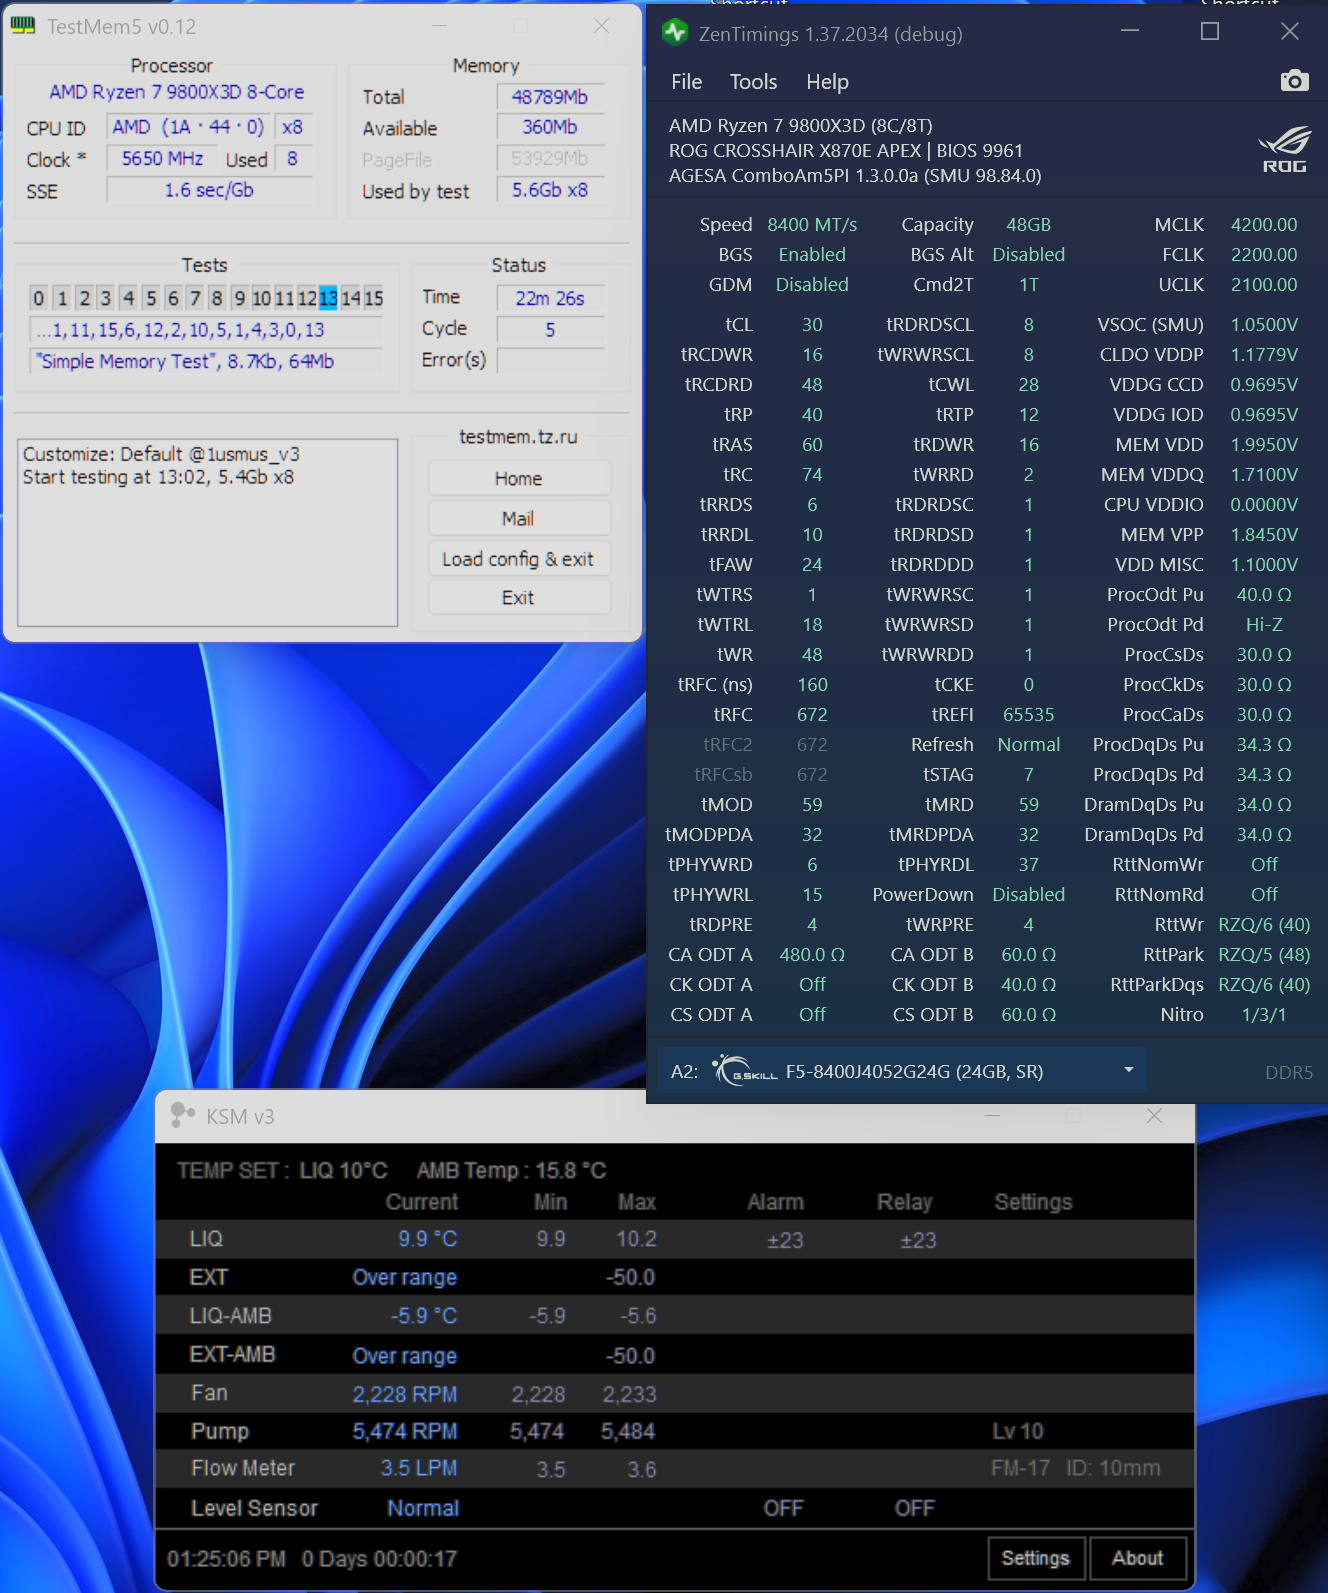Screen dimensions: 1328x1593
Task: Open the Tools menu in ZenTimings
Action: (753, 82)
